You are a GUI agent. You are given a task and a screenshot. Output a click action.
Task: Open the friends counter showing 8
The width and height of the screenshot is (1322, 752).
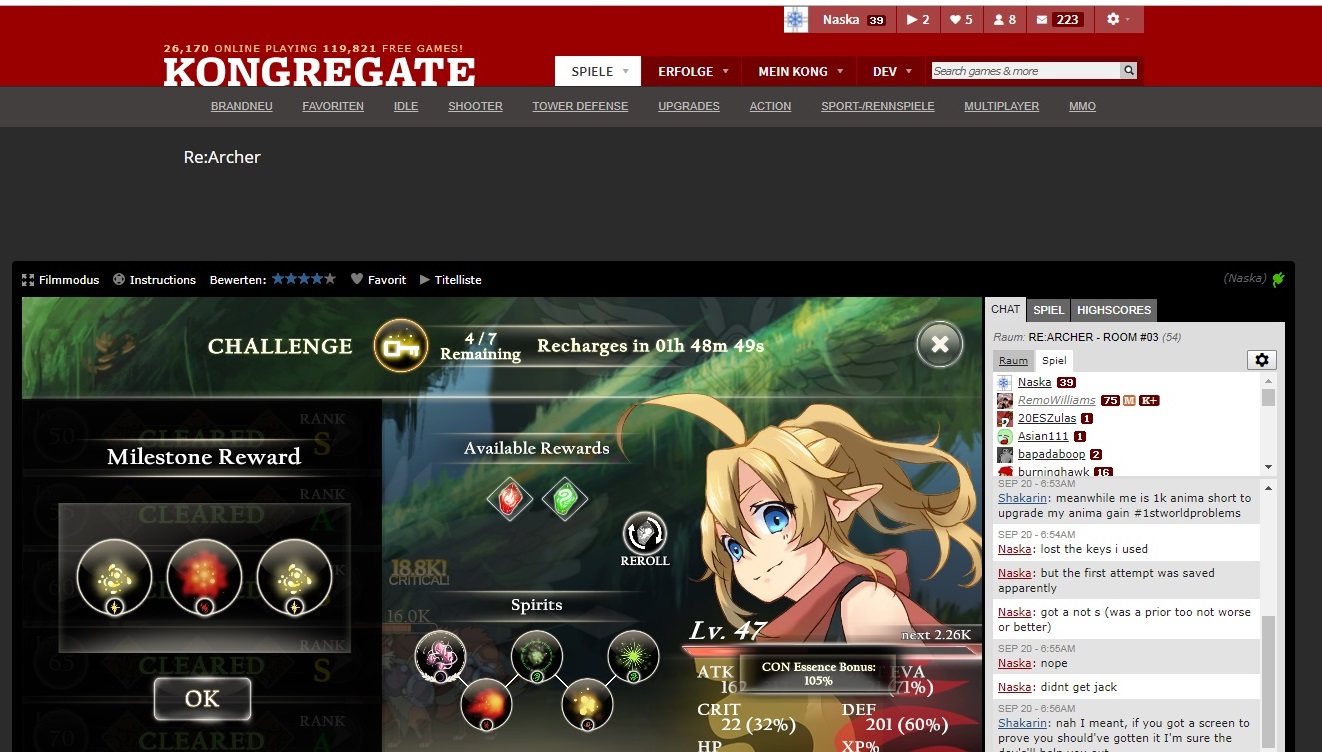click(x=1005, y=20)
